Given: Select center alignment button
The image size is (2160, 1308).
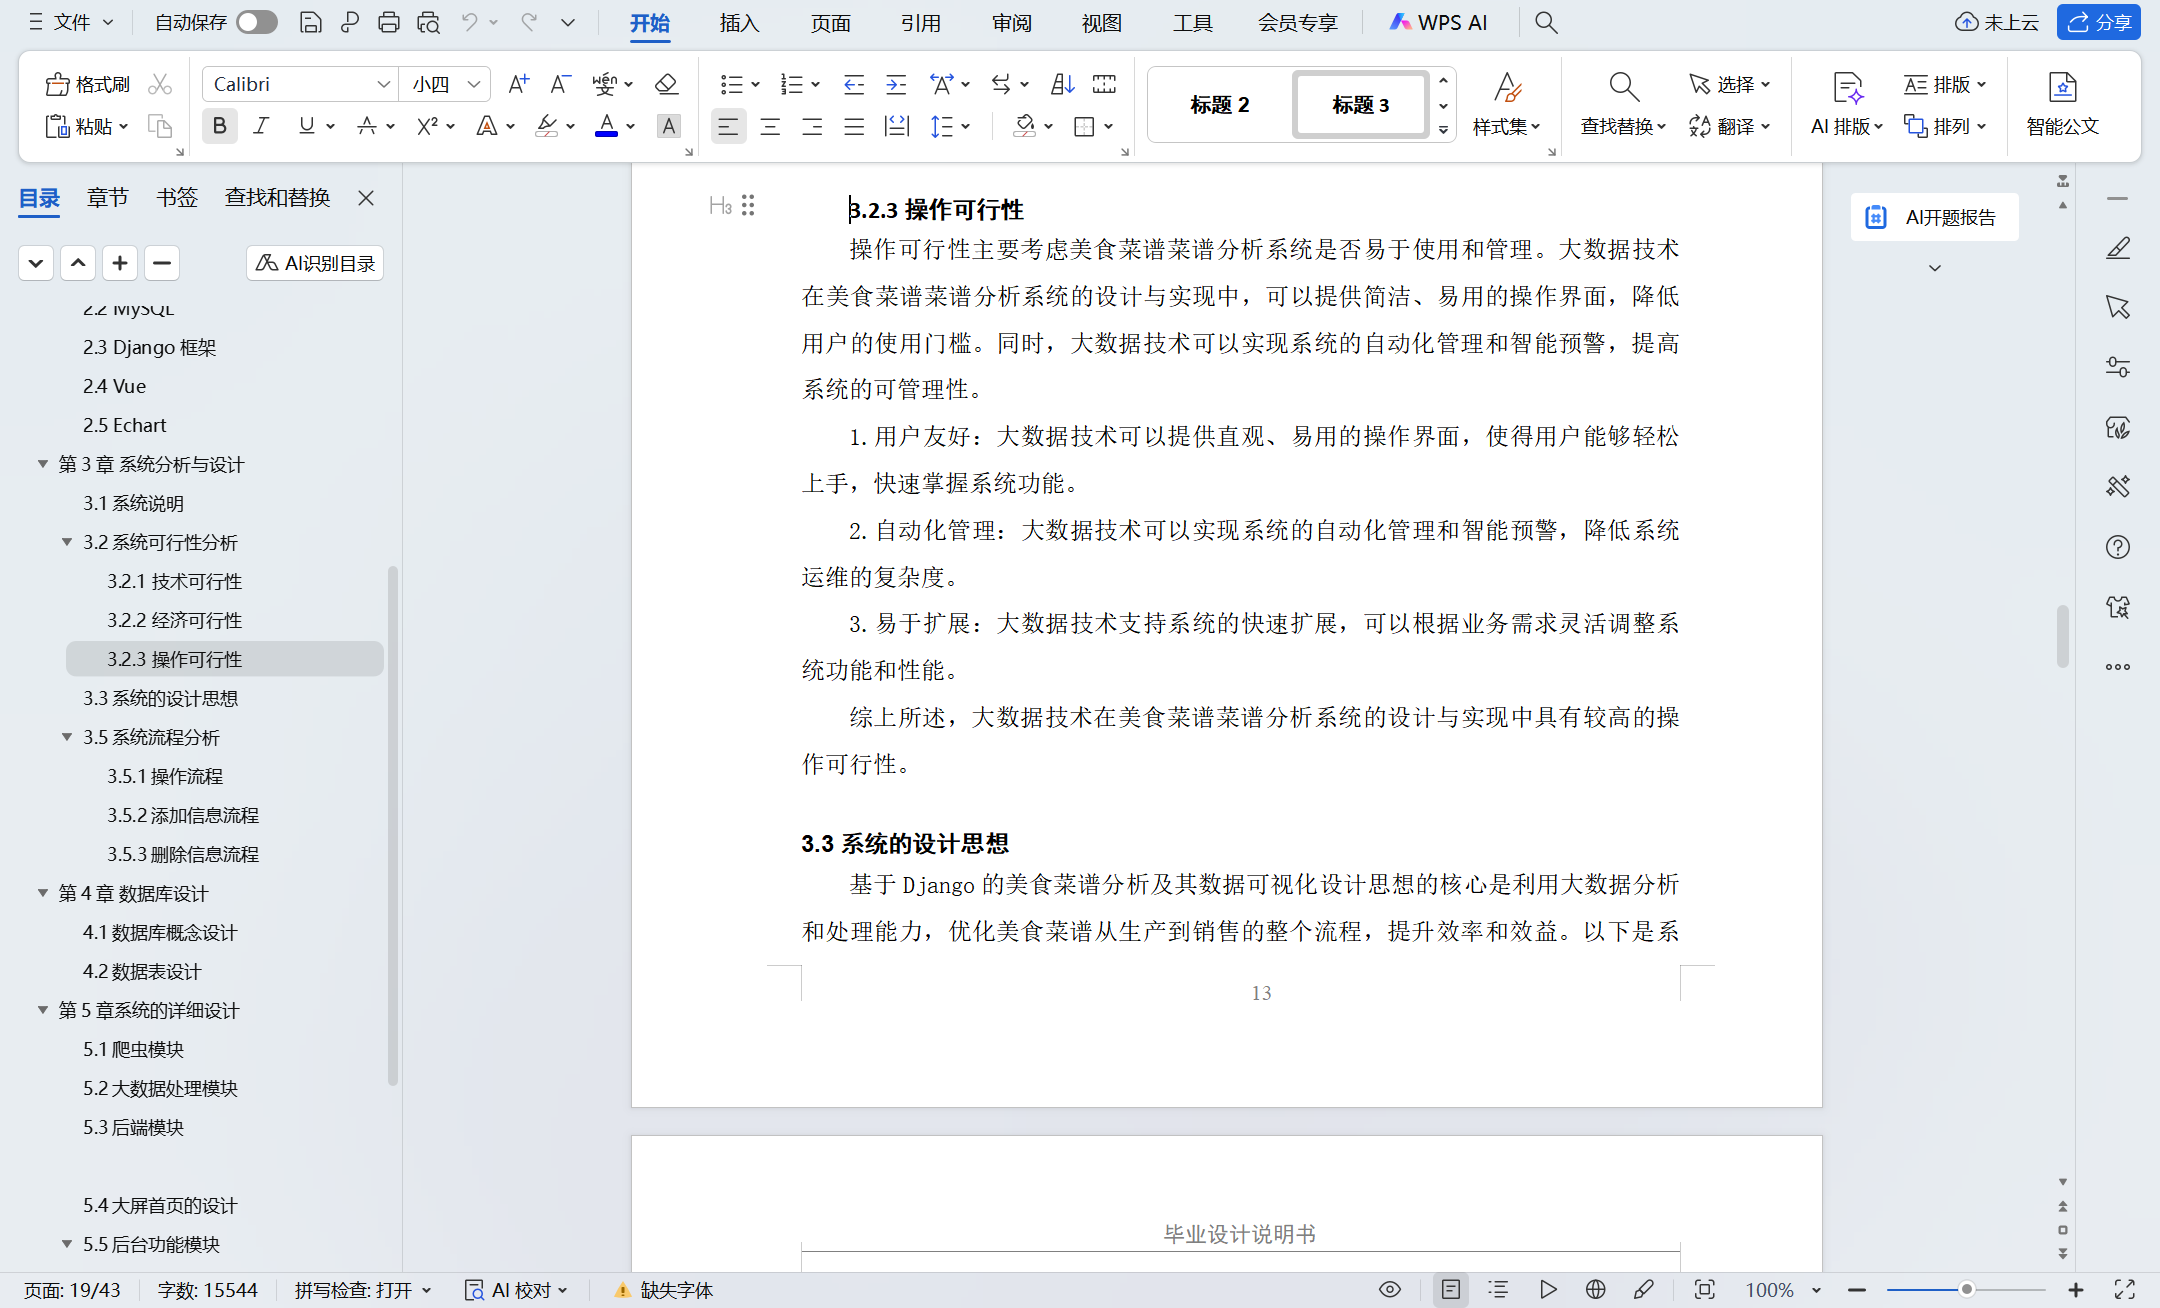Looking at the screenshot, I should point(770,126).
